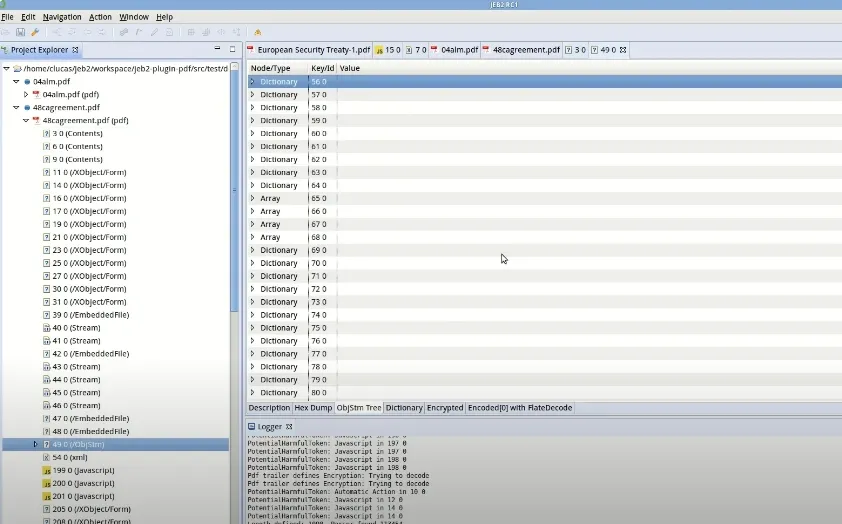Screen dimensions: 842x524
Task: Select 201 0 (Javascript) in the tree
Action: (83, 496)
